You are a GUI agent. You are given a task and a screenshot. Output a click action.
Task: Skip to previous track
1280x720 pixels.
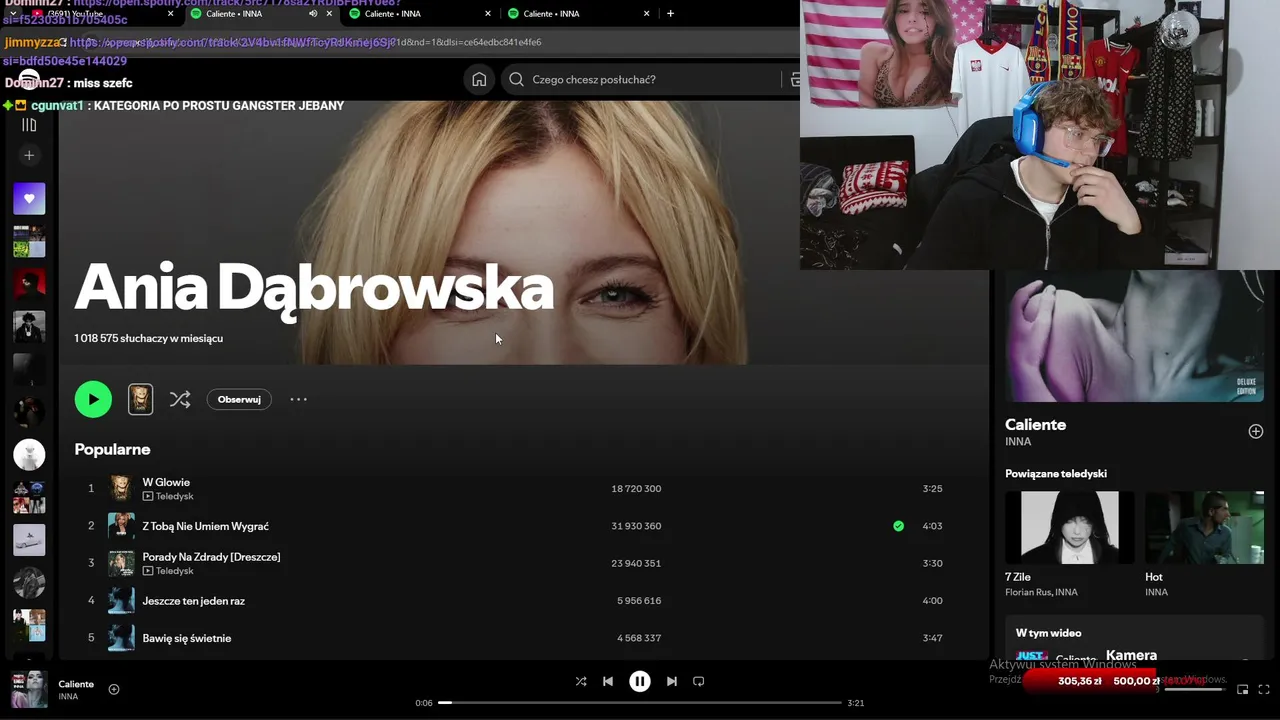pyautogui.click(x=608, y=681)
